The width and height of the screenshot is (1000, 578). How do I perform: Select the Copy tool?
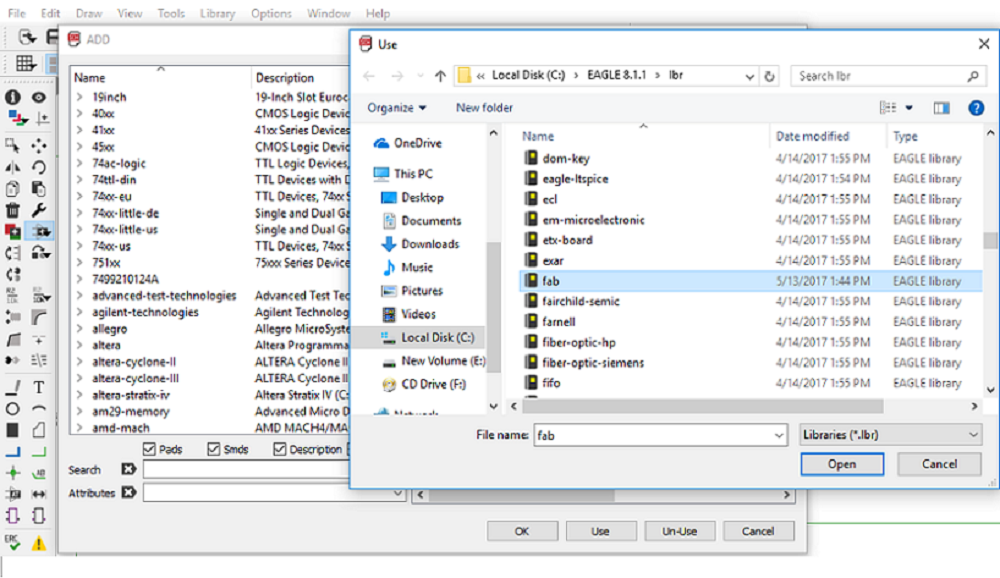tap(13, 189)
